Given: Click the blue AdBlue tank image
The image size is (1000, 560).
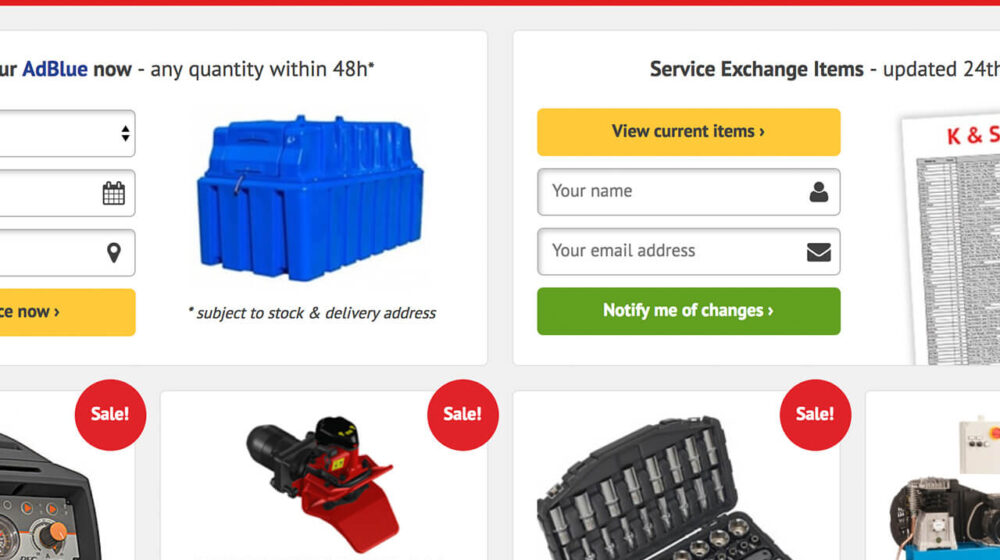Looking at the screenshot, I should click(310, 198).
